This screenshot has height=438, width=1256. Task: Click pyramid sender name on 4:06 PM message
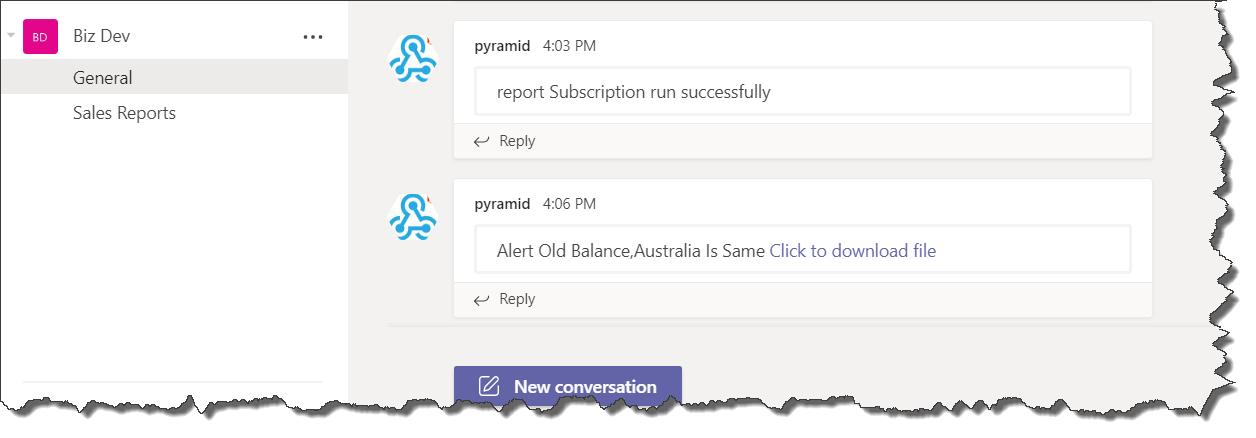[x=502, y=204]
